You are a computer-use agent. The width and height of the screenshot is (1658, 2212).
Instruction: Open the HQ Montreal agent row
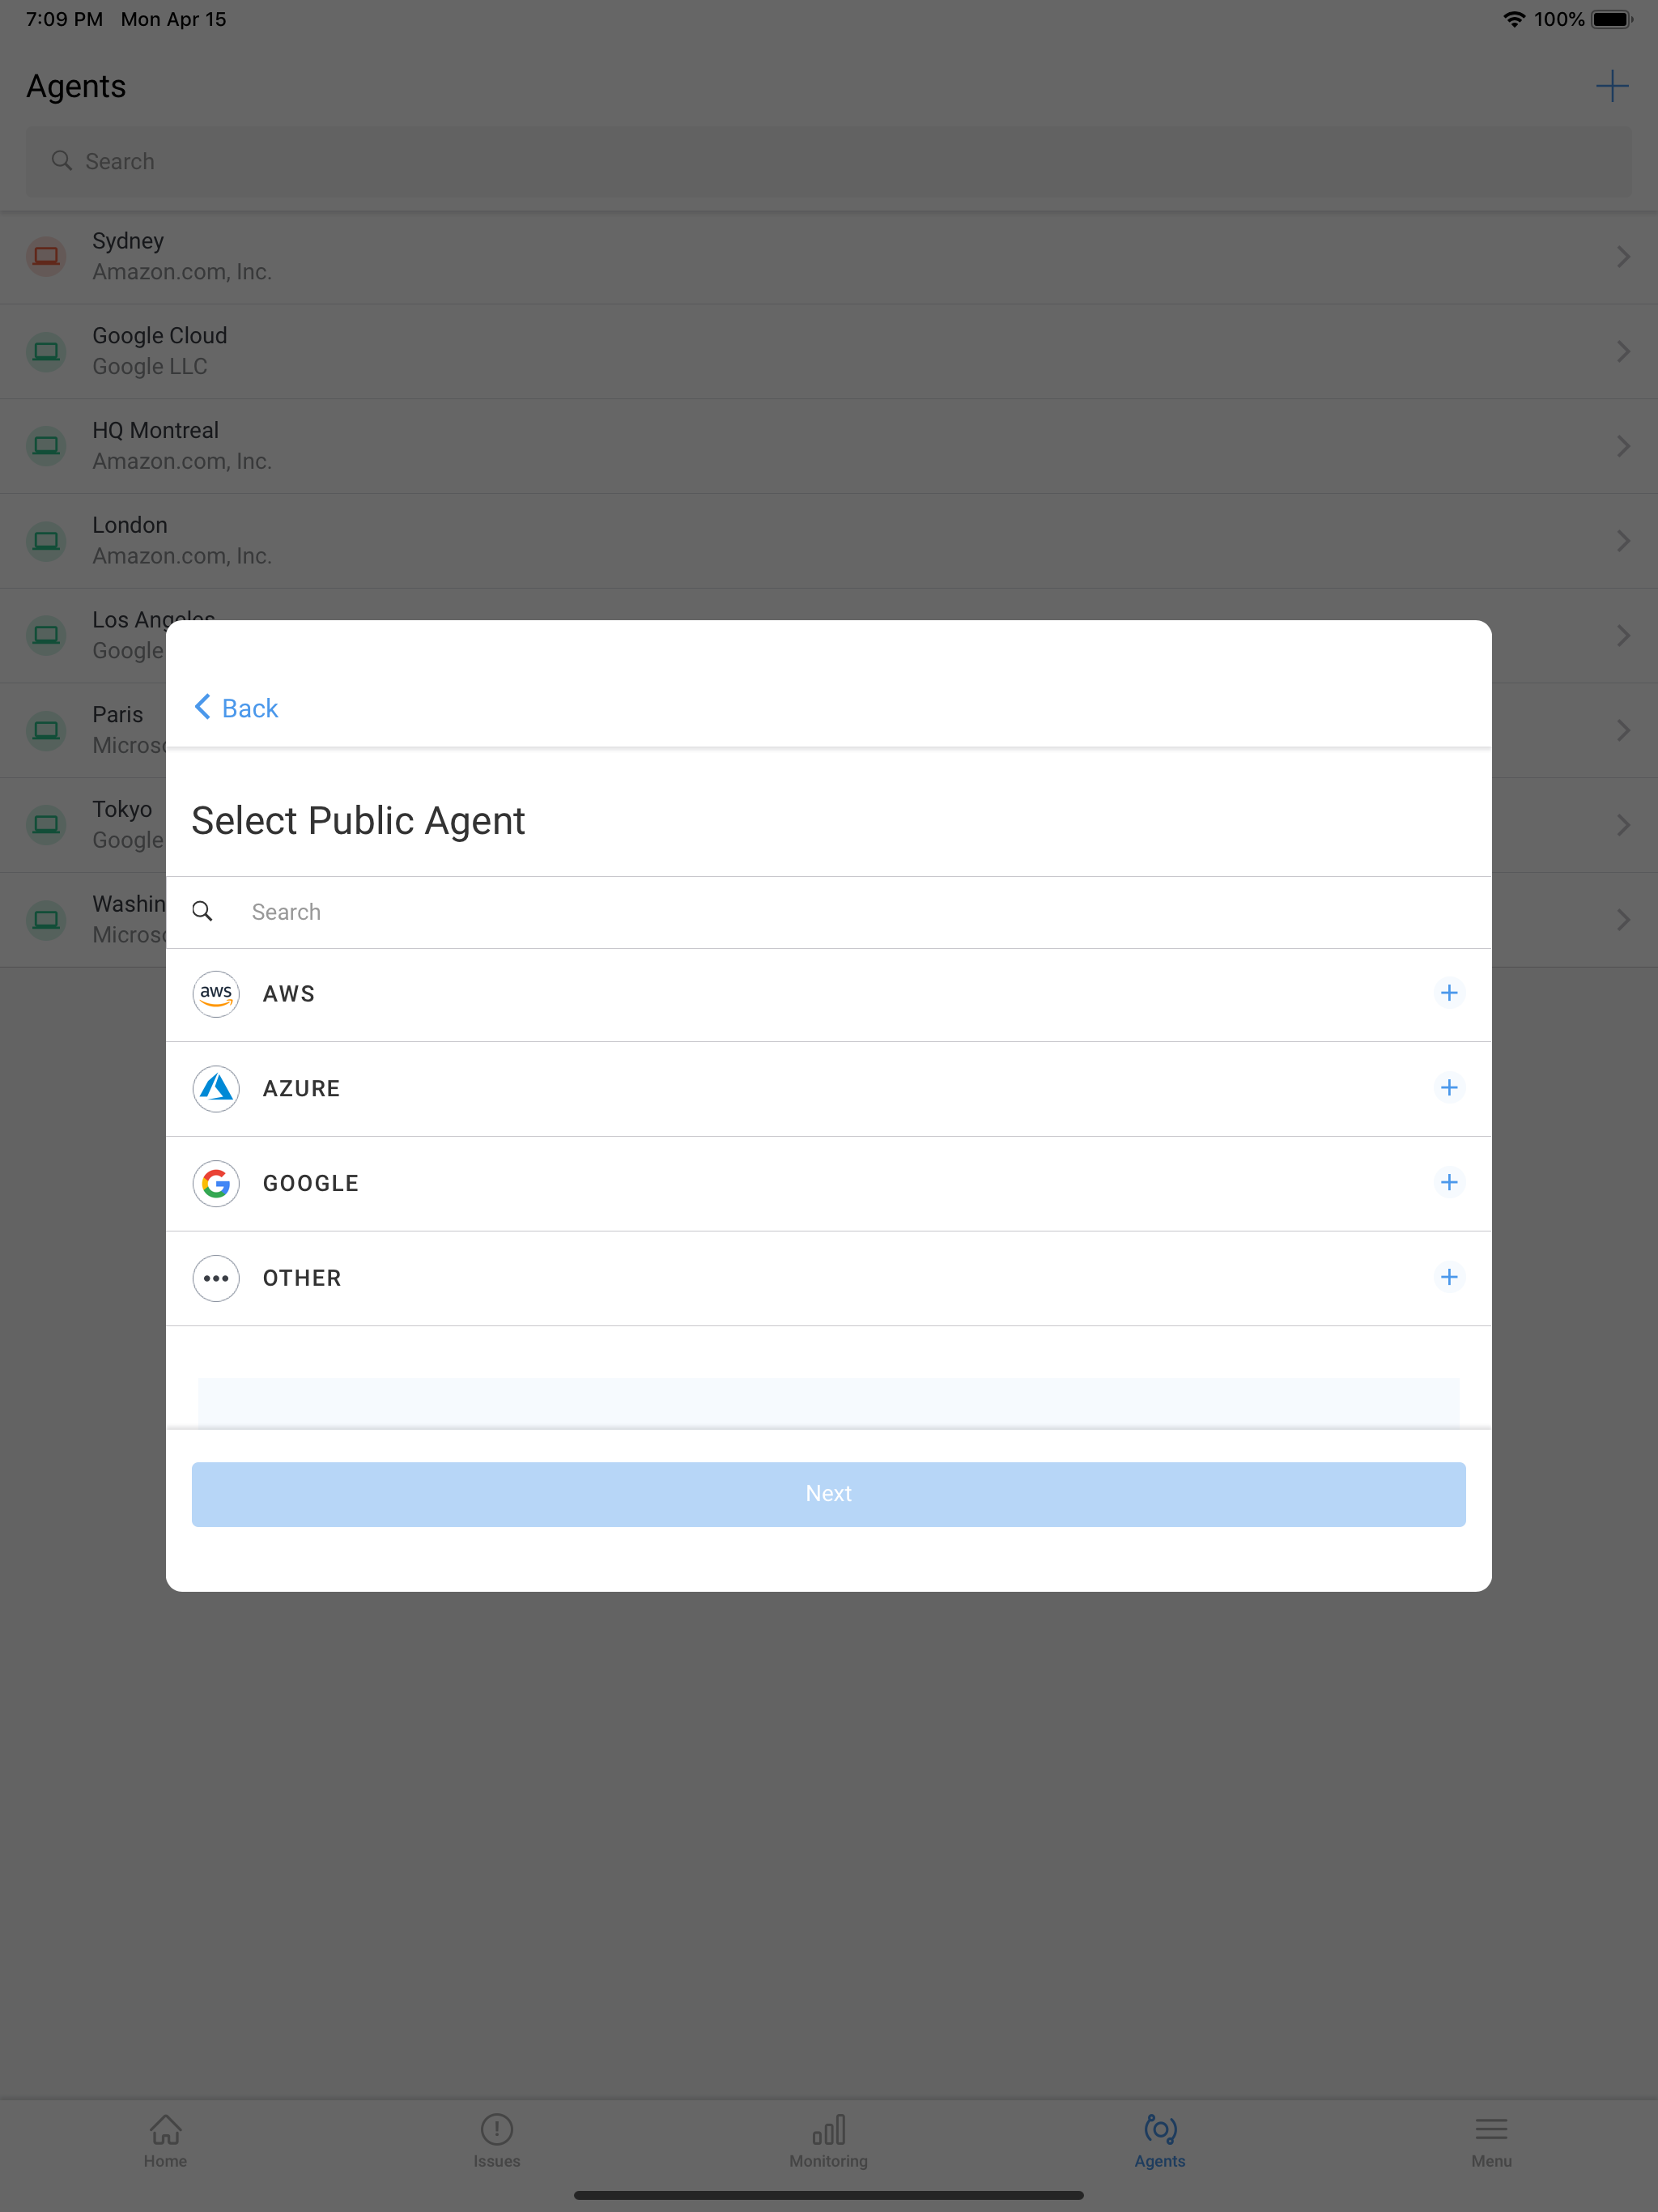click(x=828, y=446)
